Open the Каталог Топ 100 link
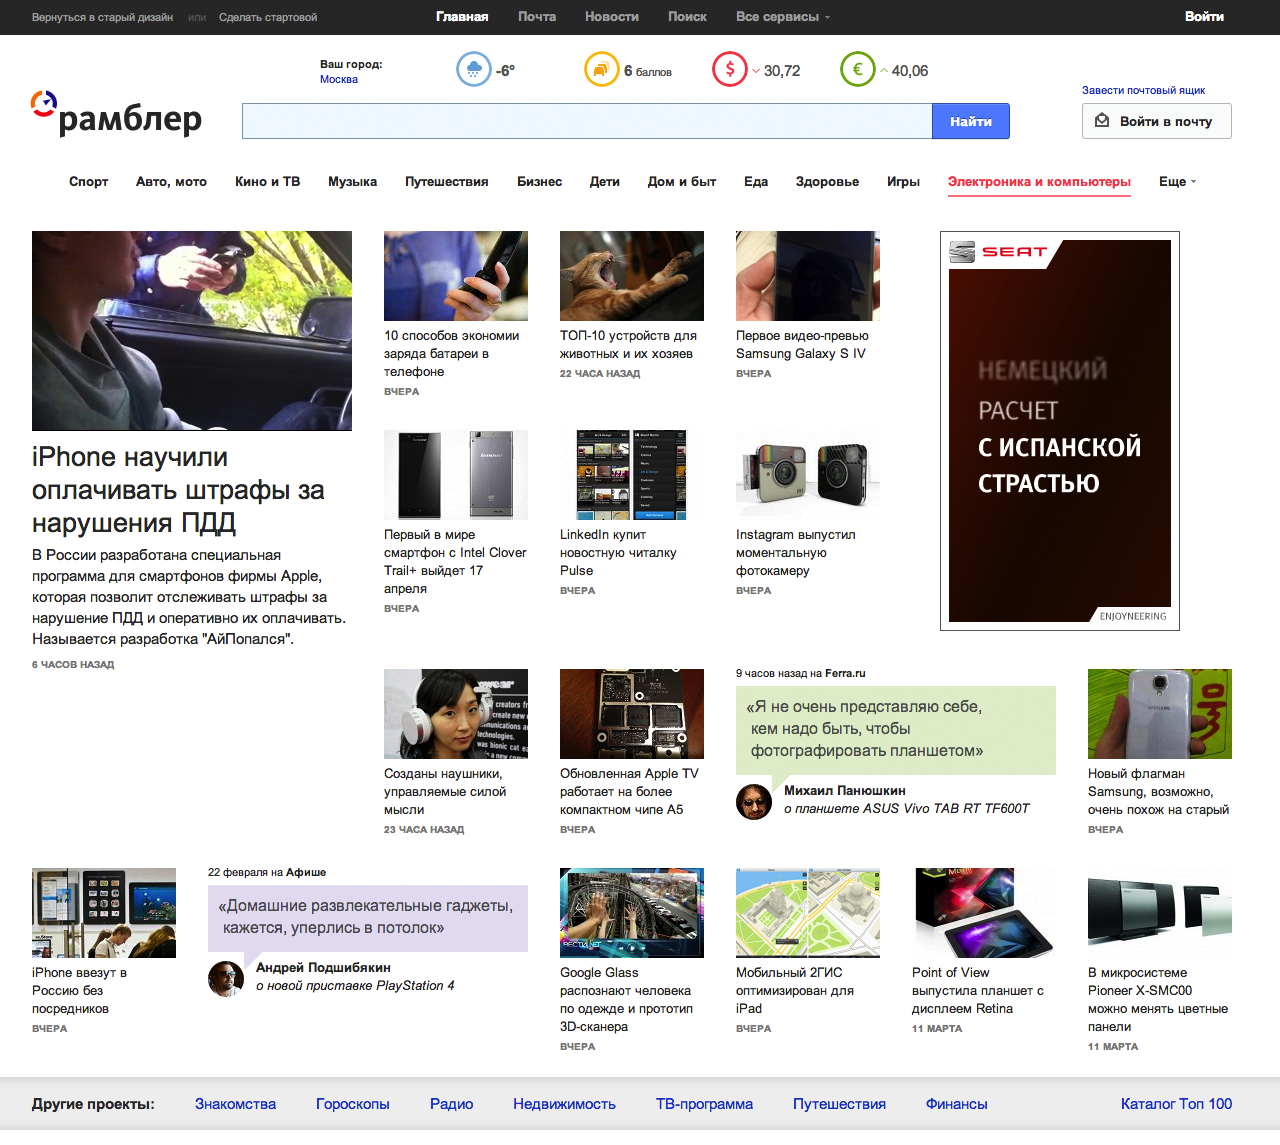The width and height of the screenshot is (1280, 1145). tap(1176, 1104)
